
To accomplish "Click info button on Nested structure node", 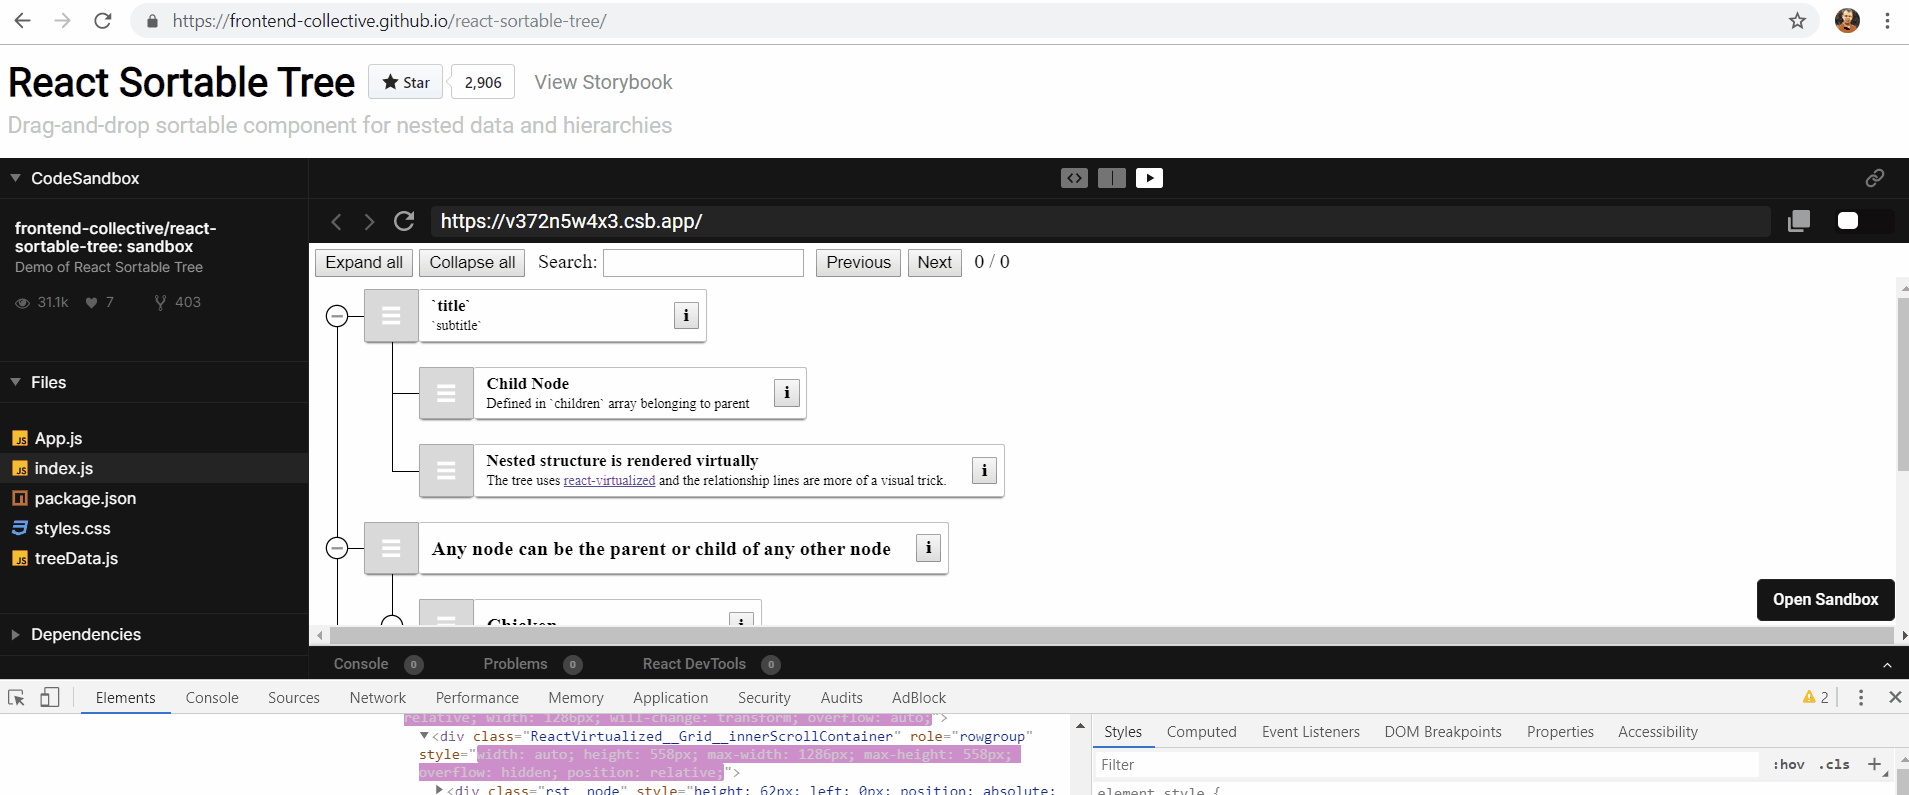I will 985,470.
